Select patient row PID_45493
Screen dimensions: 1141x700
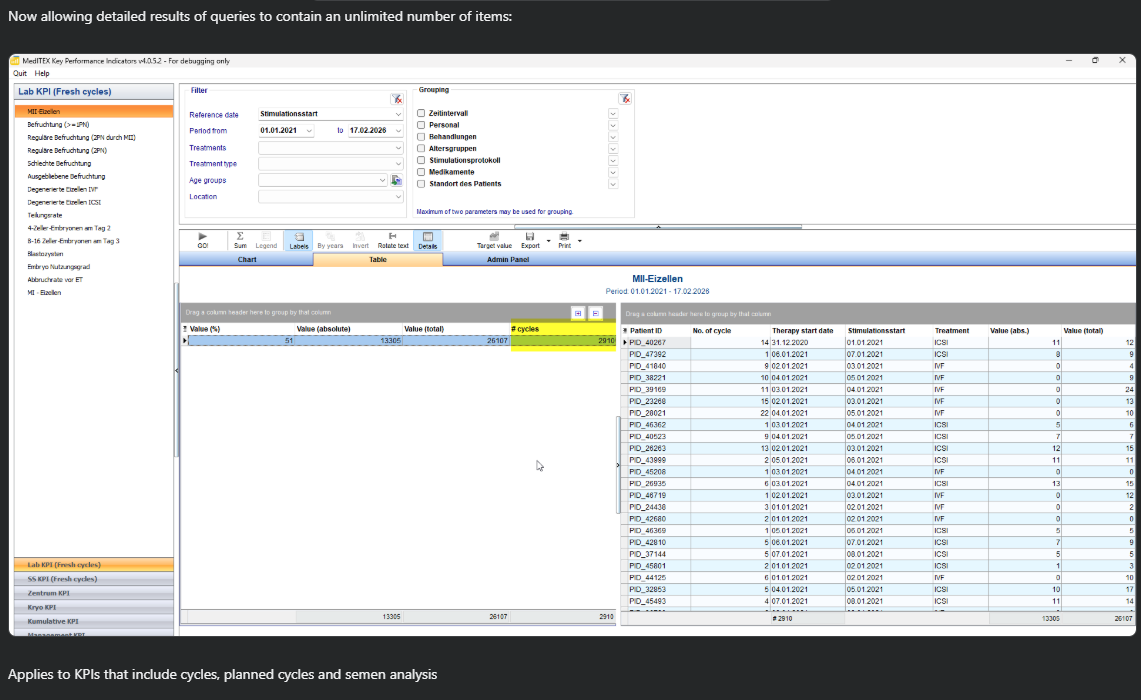click(880, 601)
